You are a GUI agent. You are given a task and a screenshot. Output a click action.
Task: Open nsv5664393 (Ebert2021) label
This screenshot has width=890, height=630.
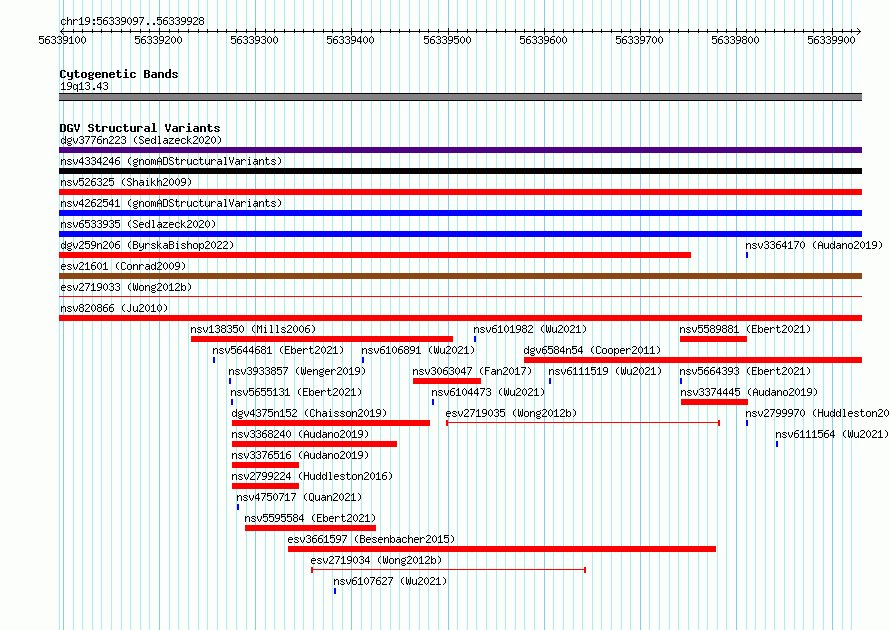click(x=745, y=371)
